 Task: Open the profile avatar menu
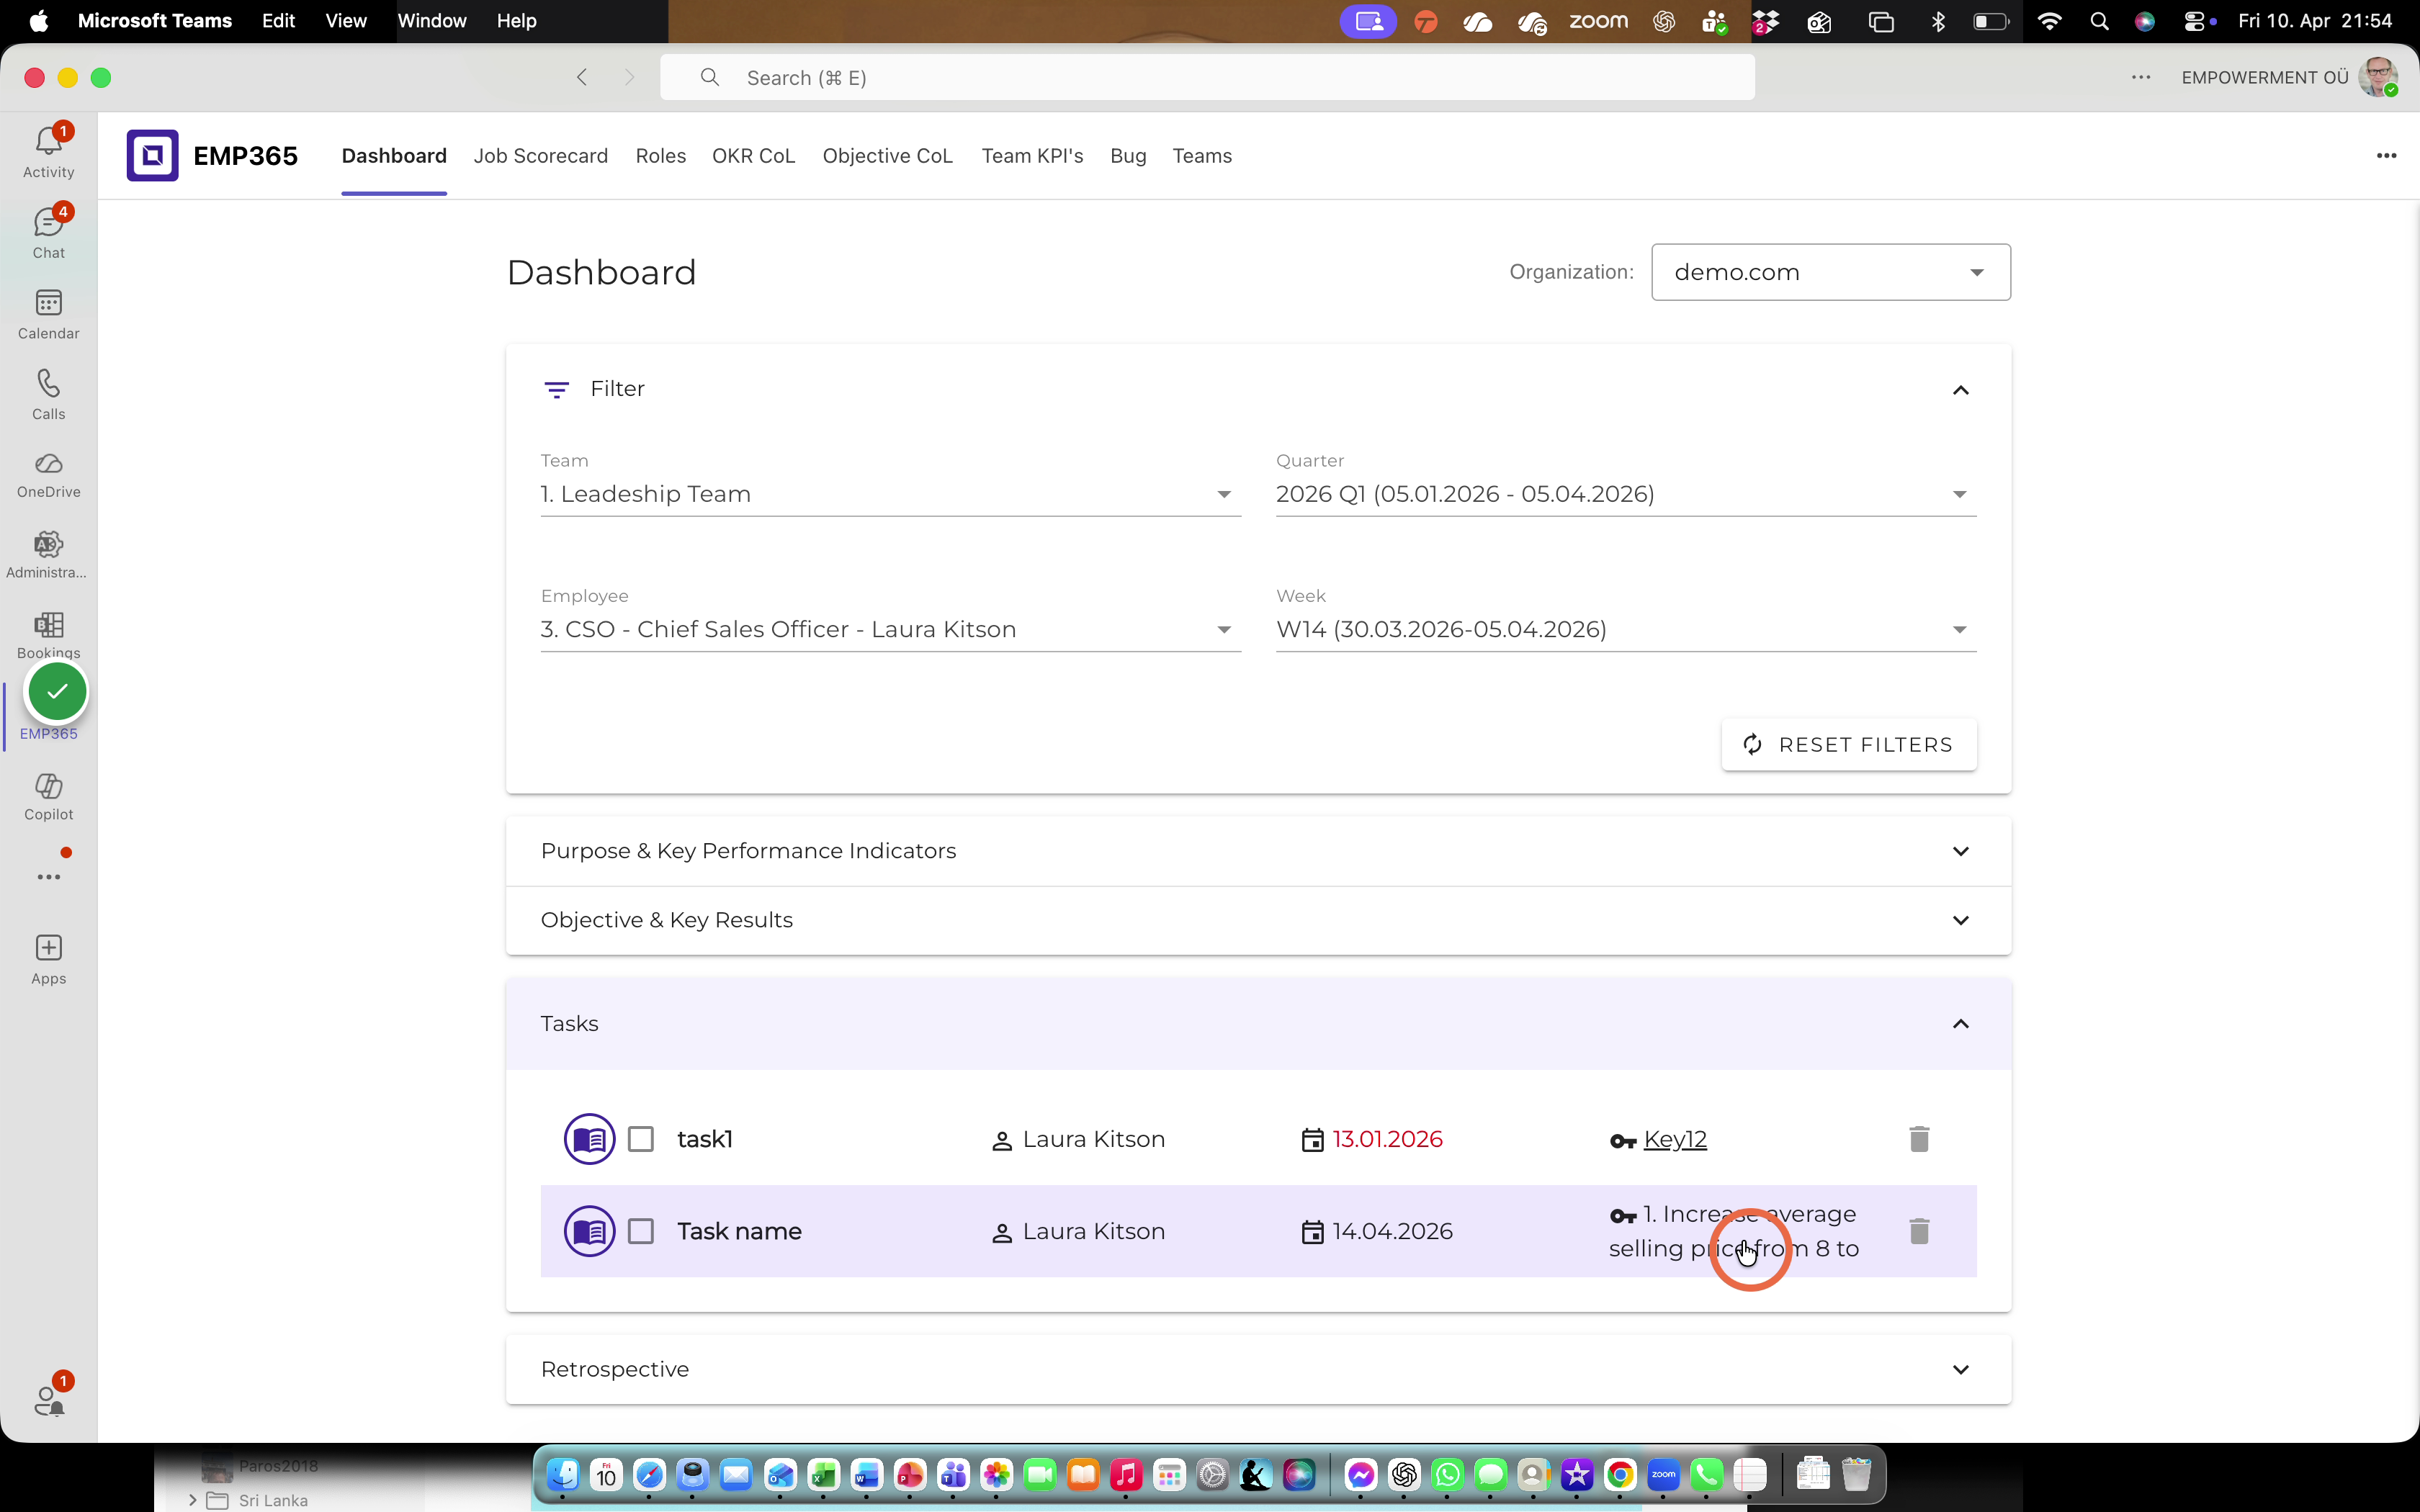pyautogui.click(x=2378, y=77)
